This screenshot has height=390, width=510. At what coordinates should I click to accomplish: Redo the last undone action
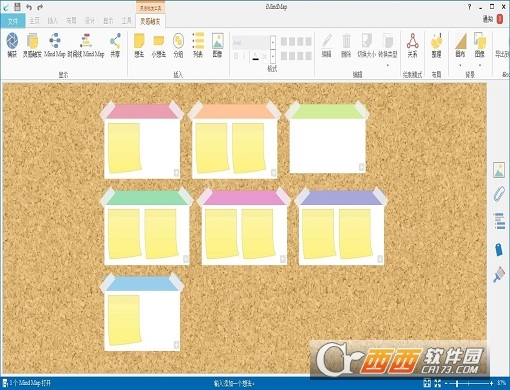(x=40, y=7)
